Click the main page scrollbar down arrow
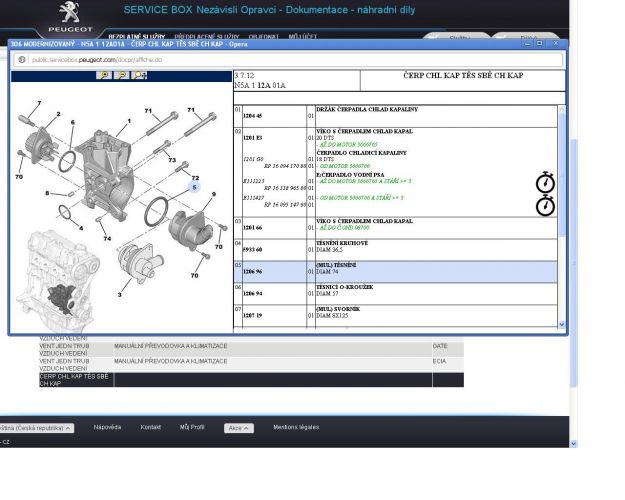Viewport: 625px width, 500px height. click(x=574, y=443)
